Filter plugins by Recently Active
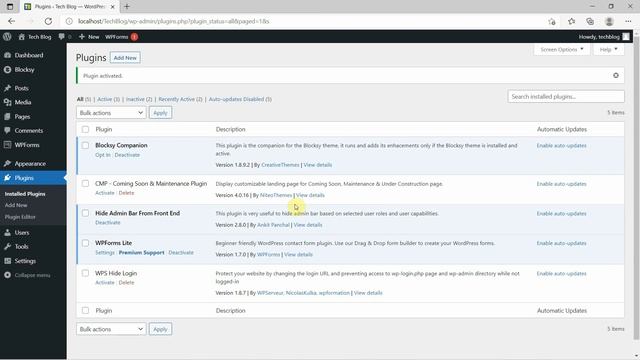The image size is (640, 360). 180,99
